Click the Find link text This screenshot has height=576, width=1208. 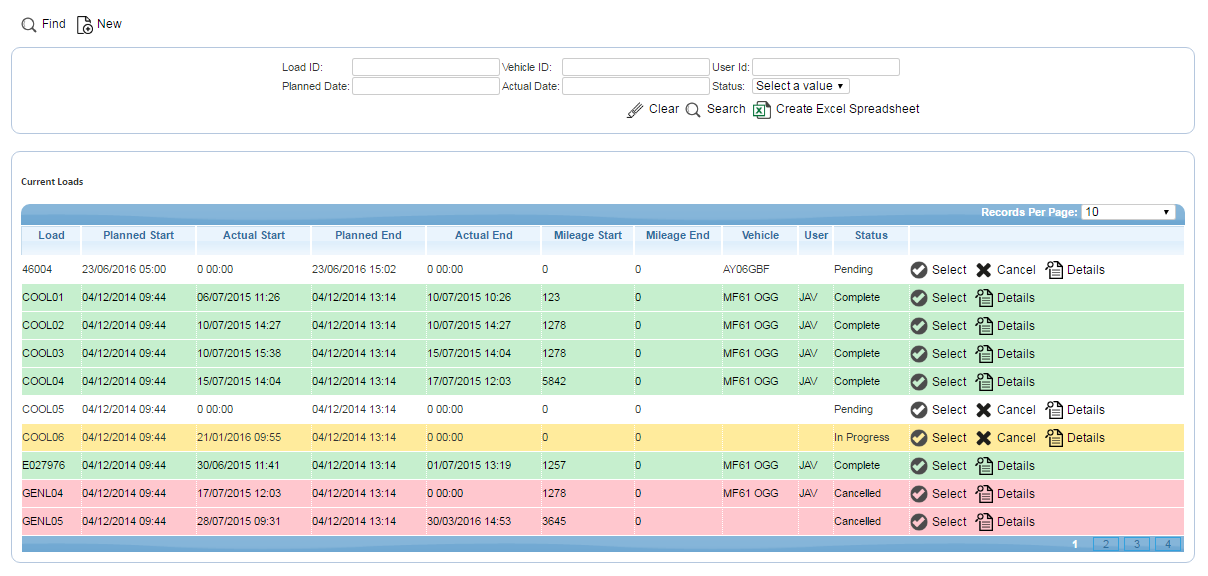click(54, 24)
